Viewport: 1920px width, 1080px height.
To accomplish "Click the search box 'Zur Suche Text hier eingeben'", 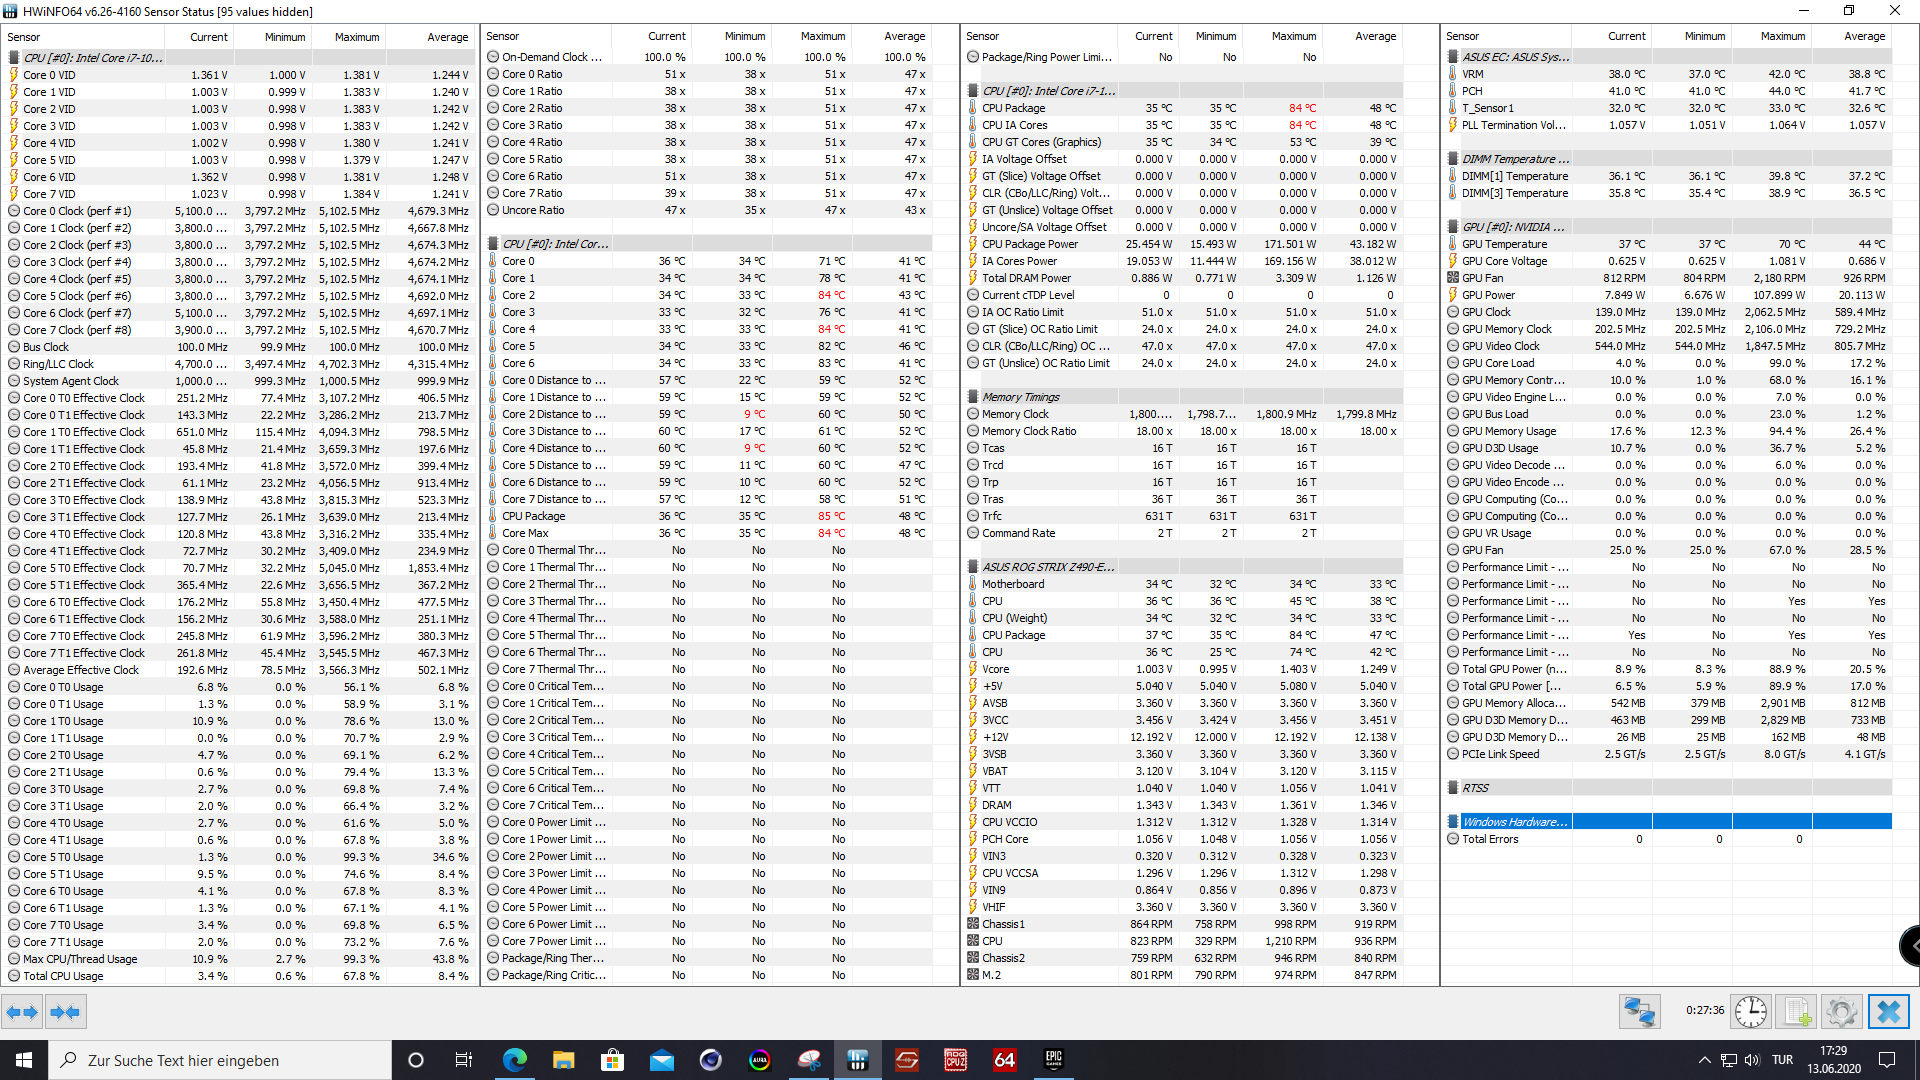I will (x=220, y=1060).
